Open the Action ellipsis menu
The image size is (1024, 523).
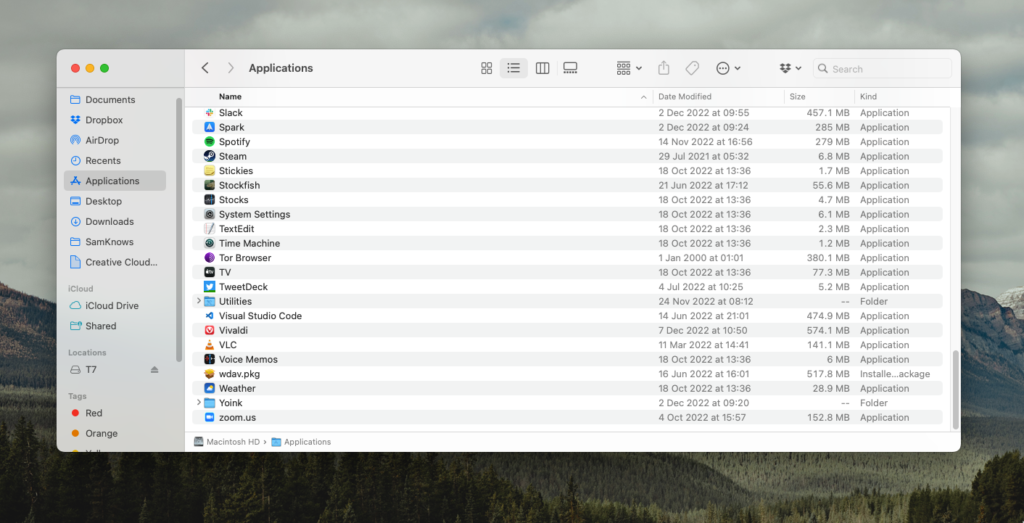[728, 69]
